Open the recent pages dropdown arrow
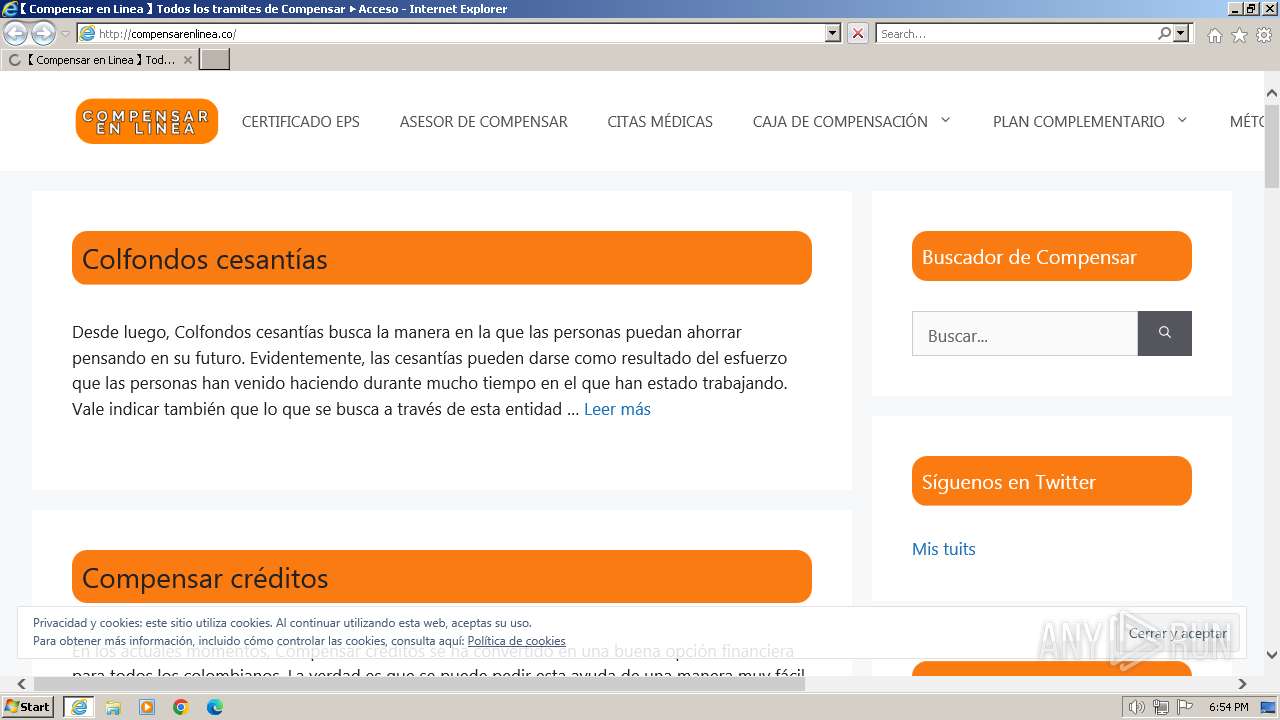This screenshot has height=720, width=1280. (66, 34)
